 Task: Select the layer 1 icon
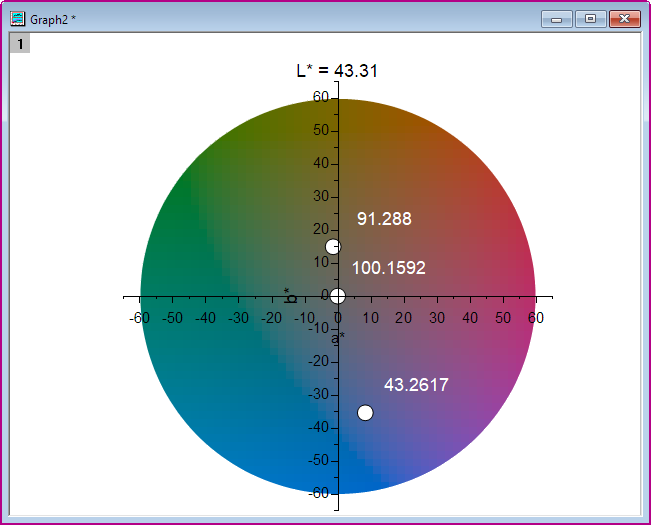pyautogui.click(x=20, y=44)
